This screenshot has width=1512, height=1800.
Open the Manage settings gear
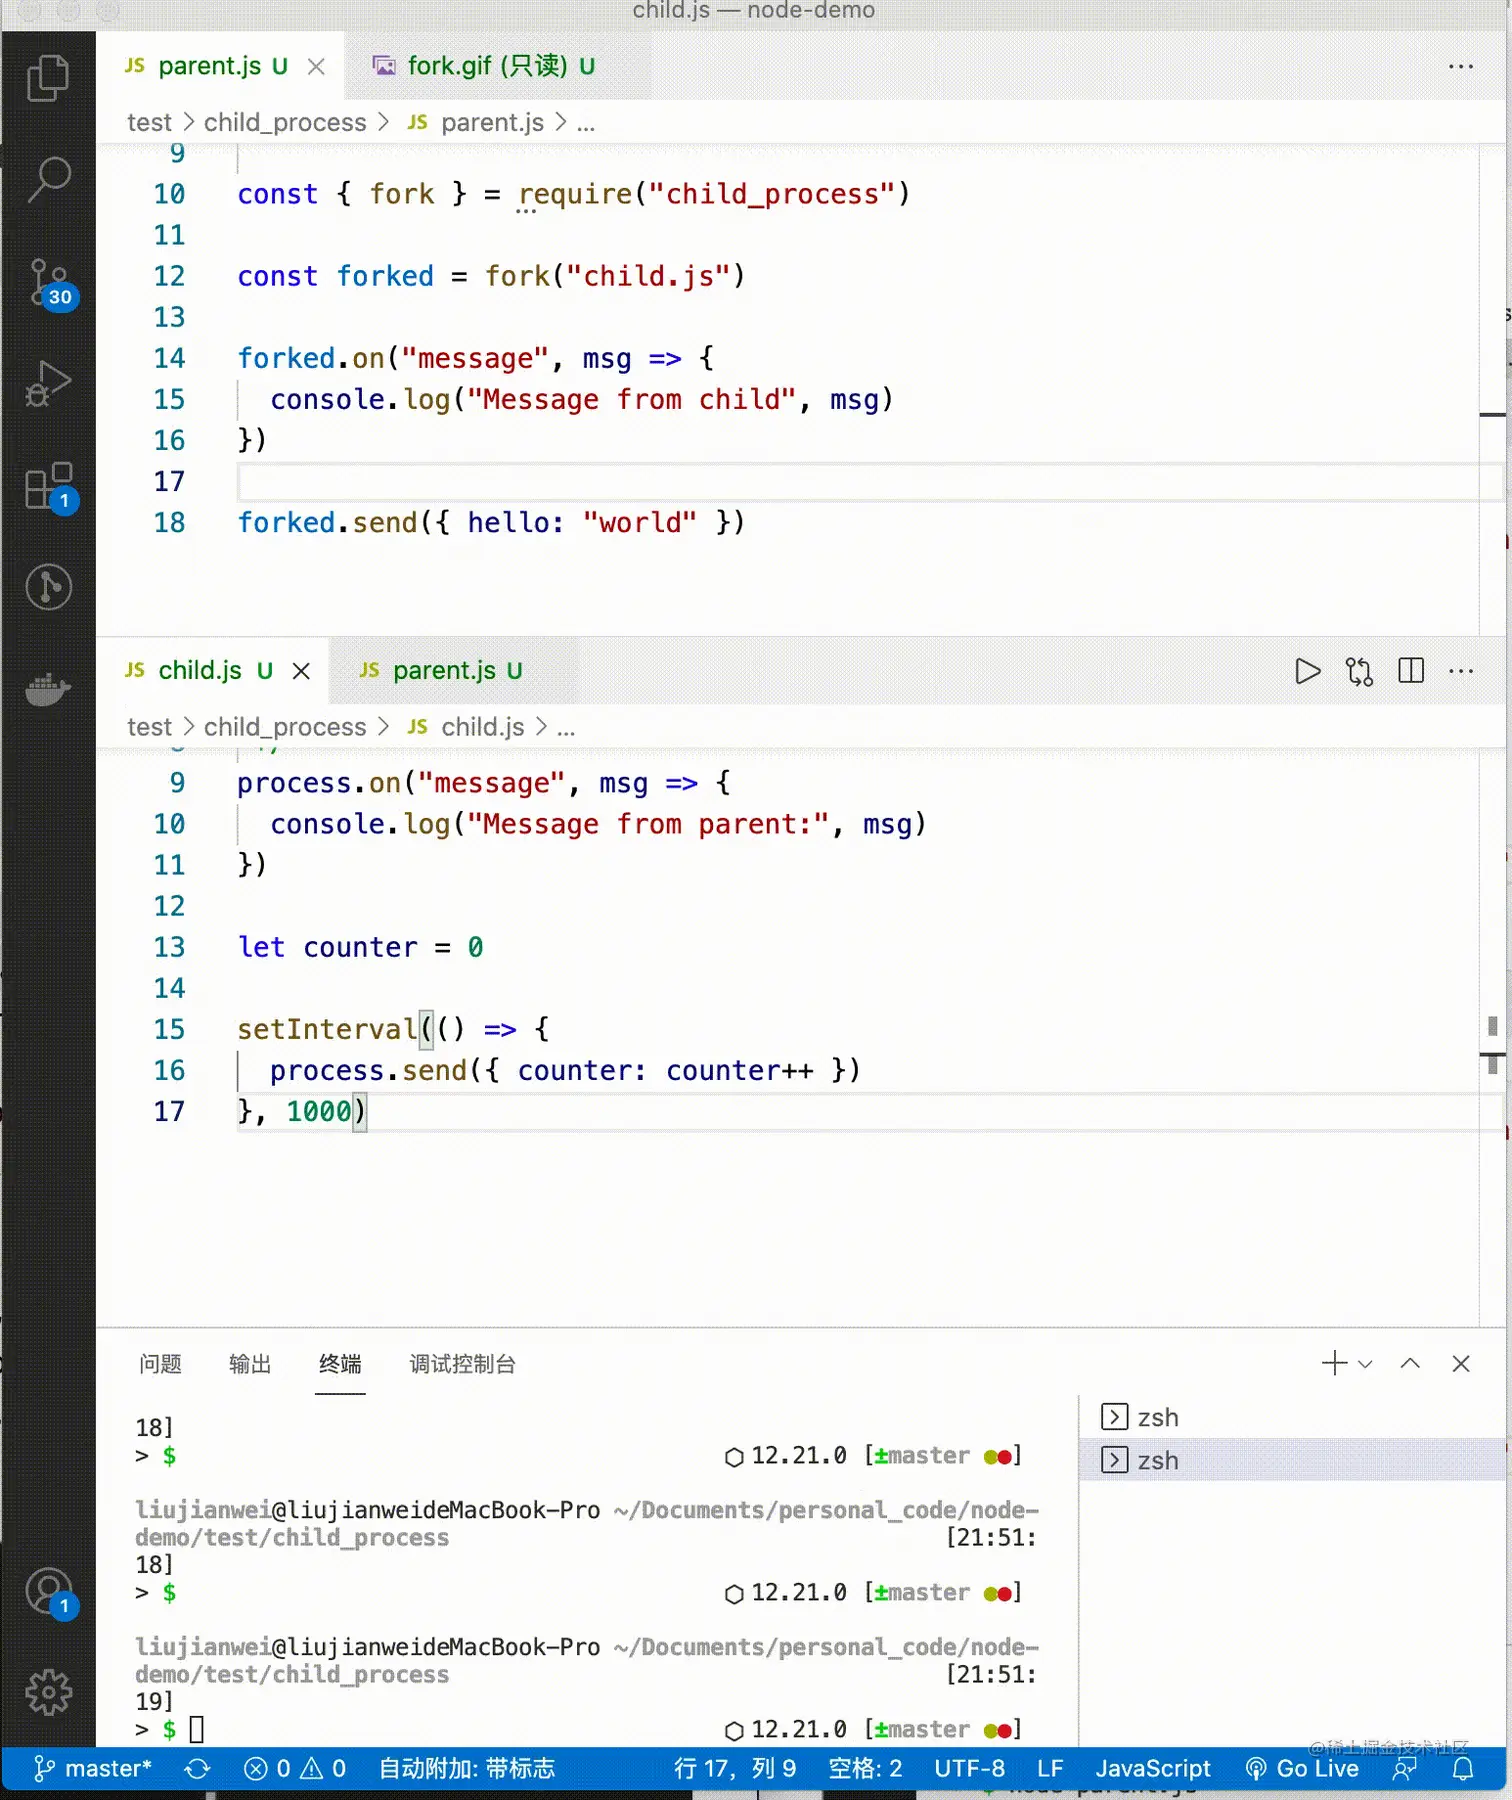[48, 1692]
